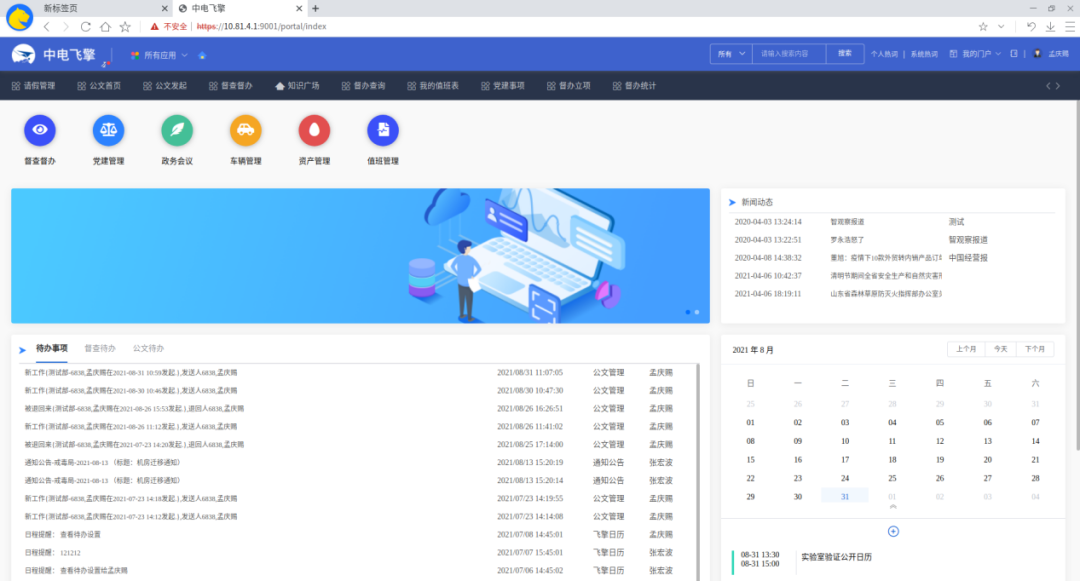This screenshot has width=1080, height=581.
Task: Click the 搜索 button
Action: tap(845, 54)
